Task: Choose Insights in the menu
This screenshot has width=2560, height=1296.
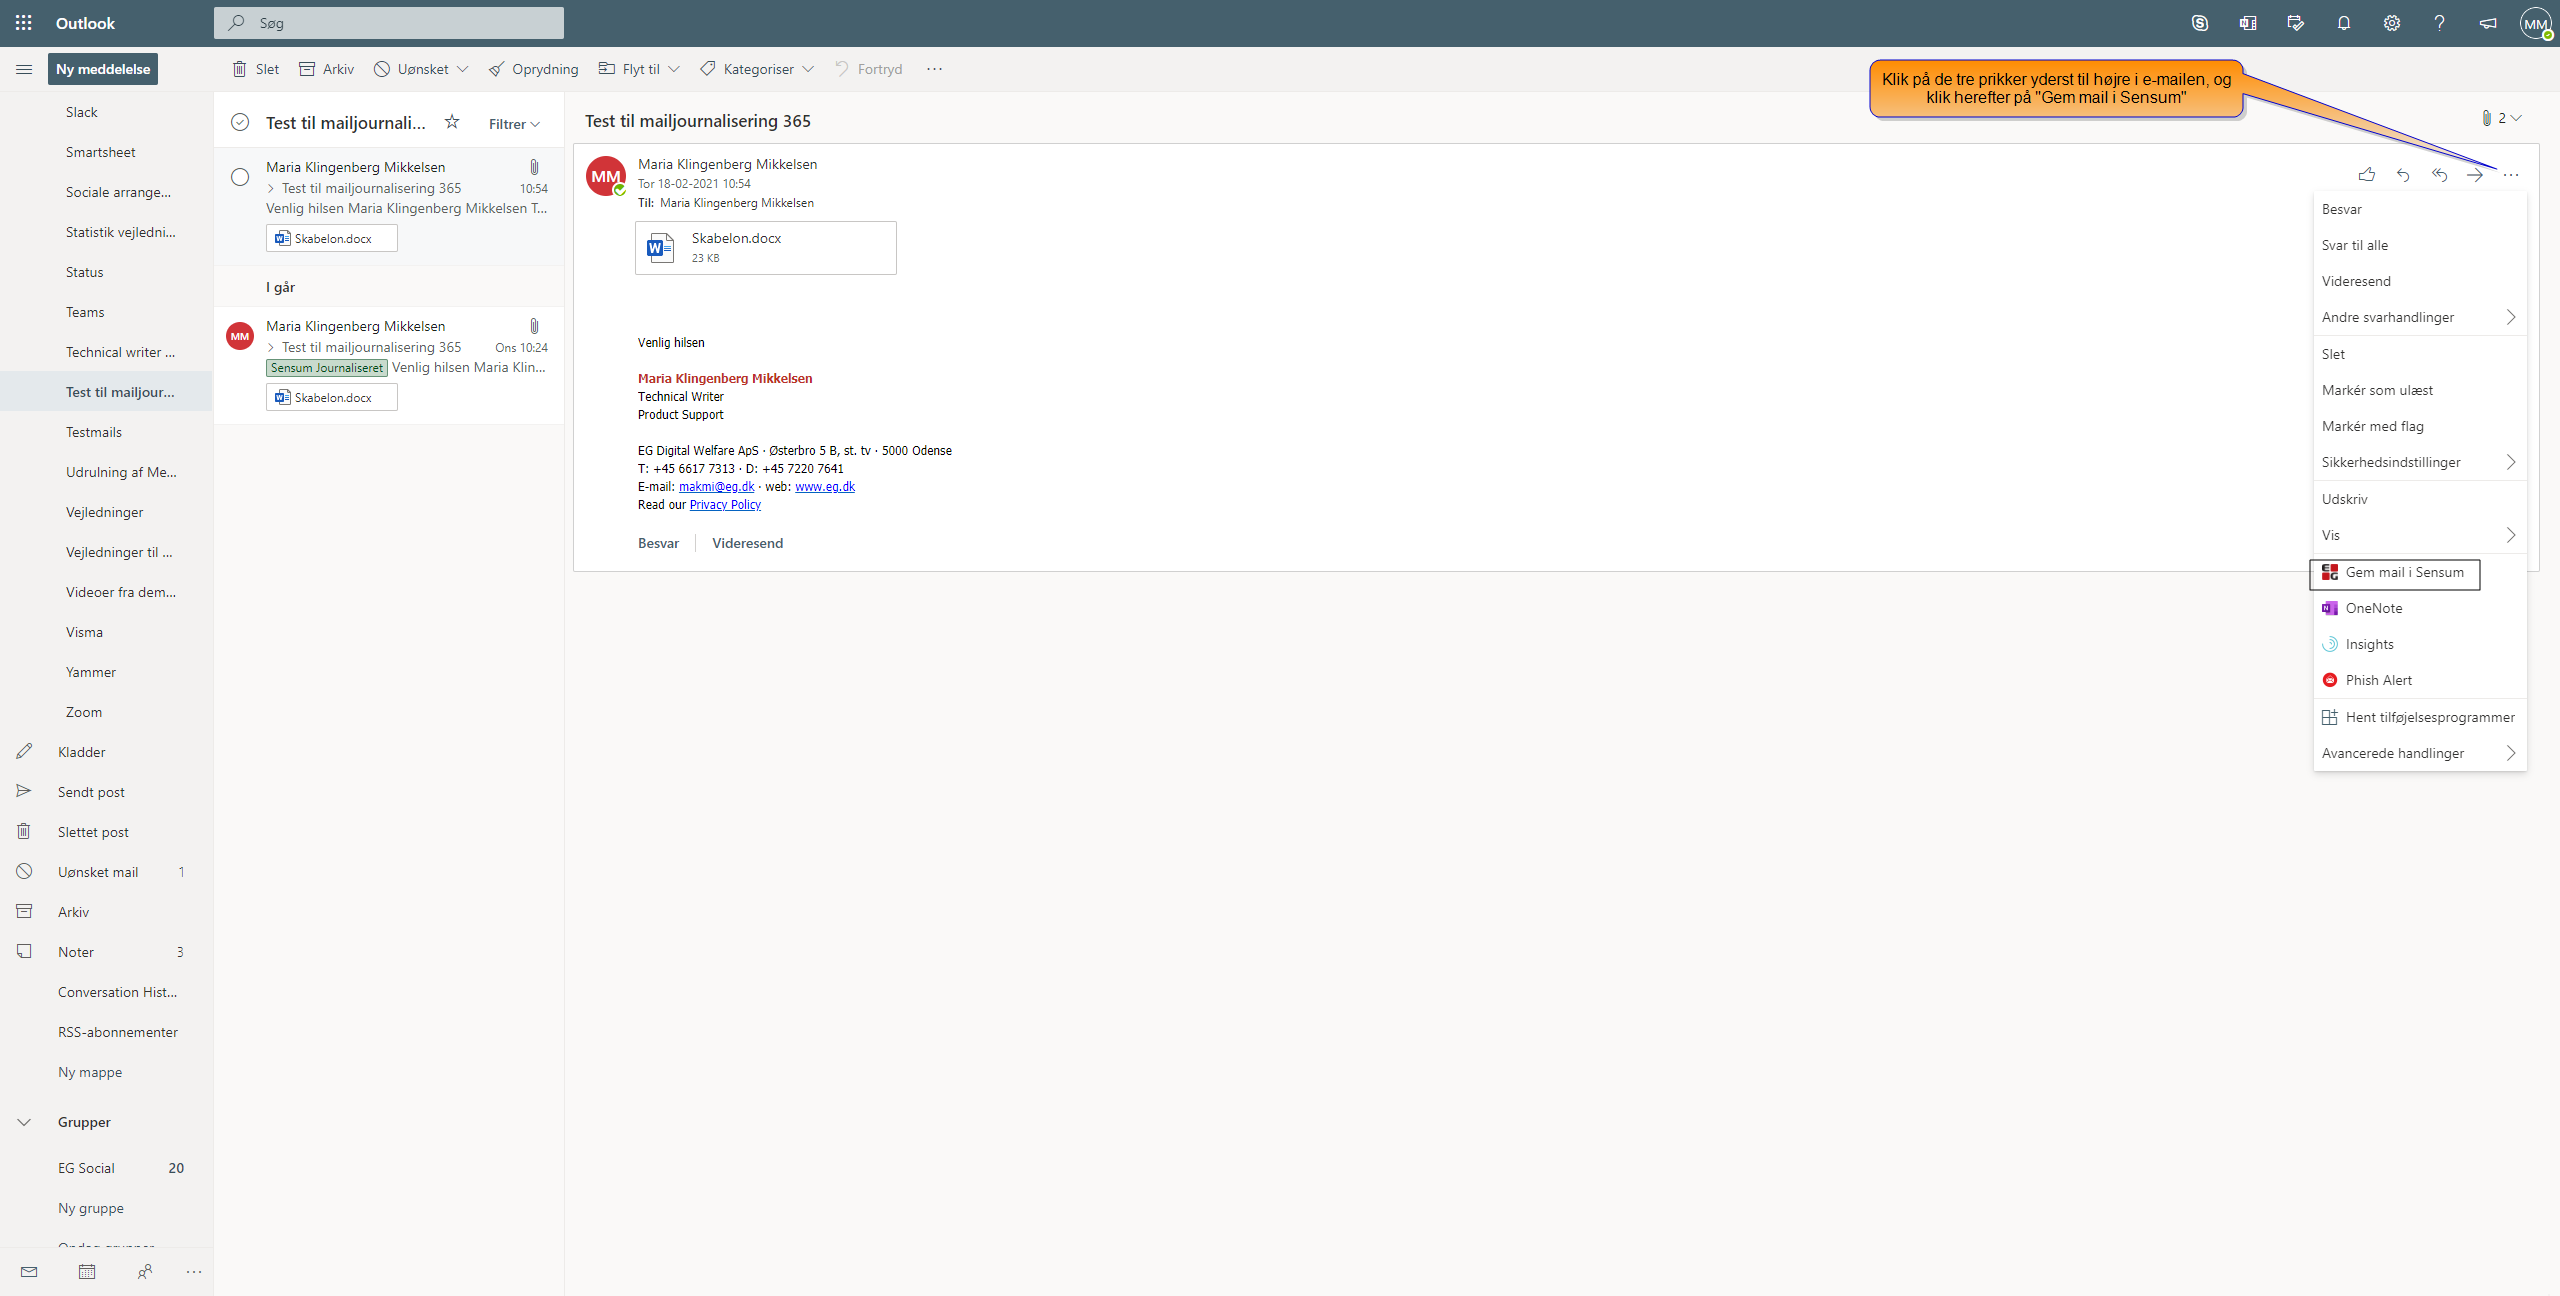Action: pos(2420,644)
